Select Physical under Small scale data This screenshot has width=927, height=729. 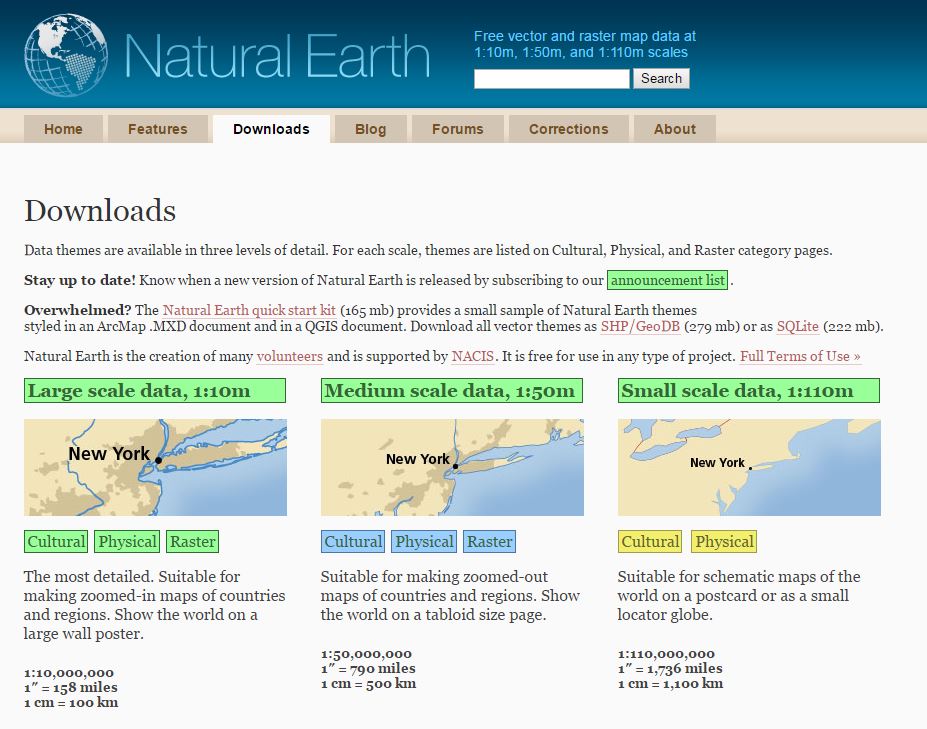(x=724, y=542)
